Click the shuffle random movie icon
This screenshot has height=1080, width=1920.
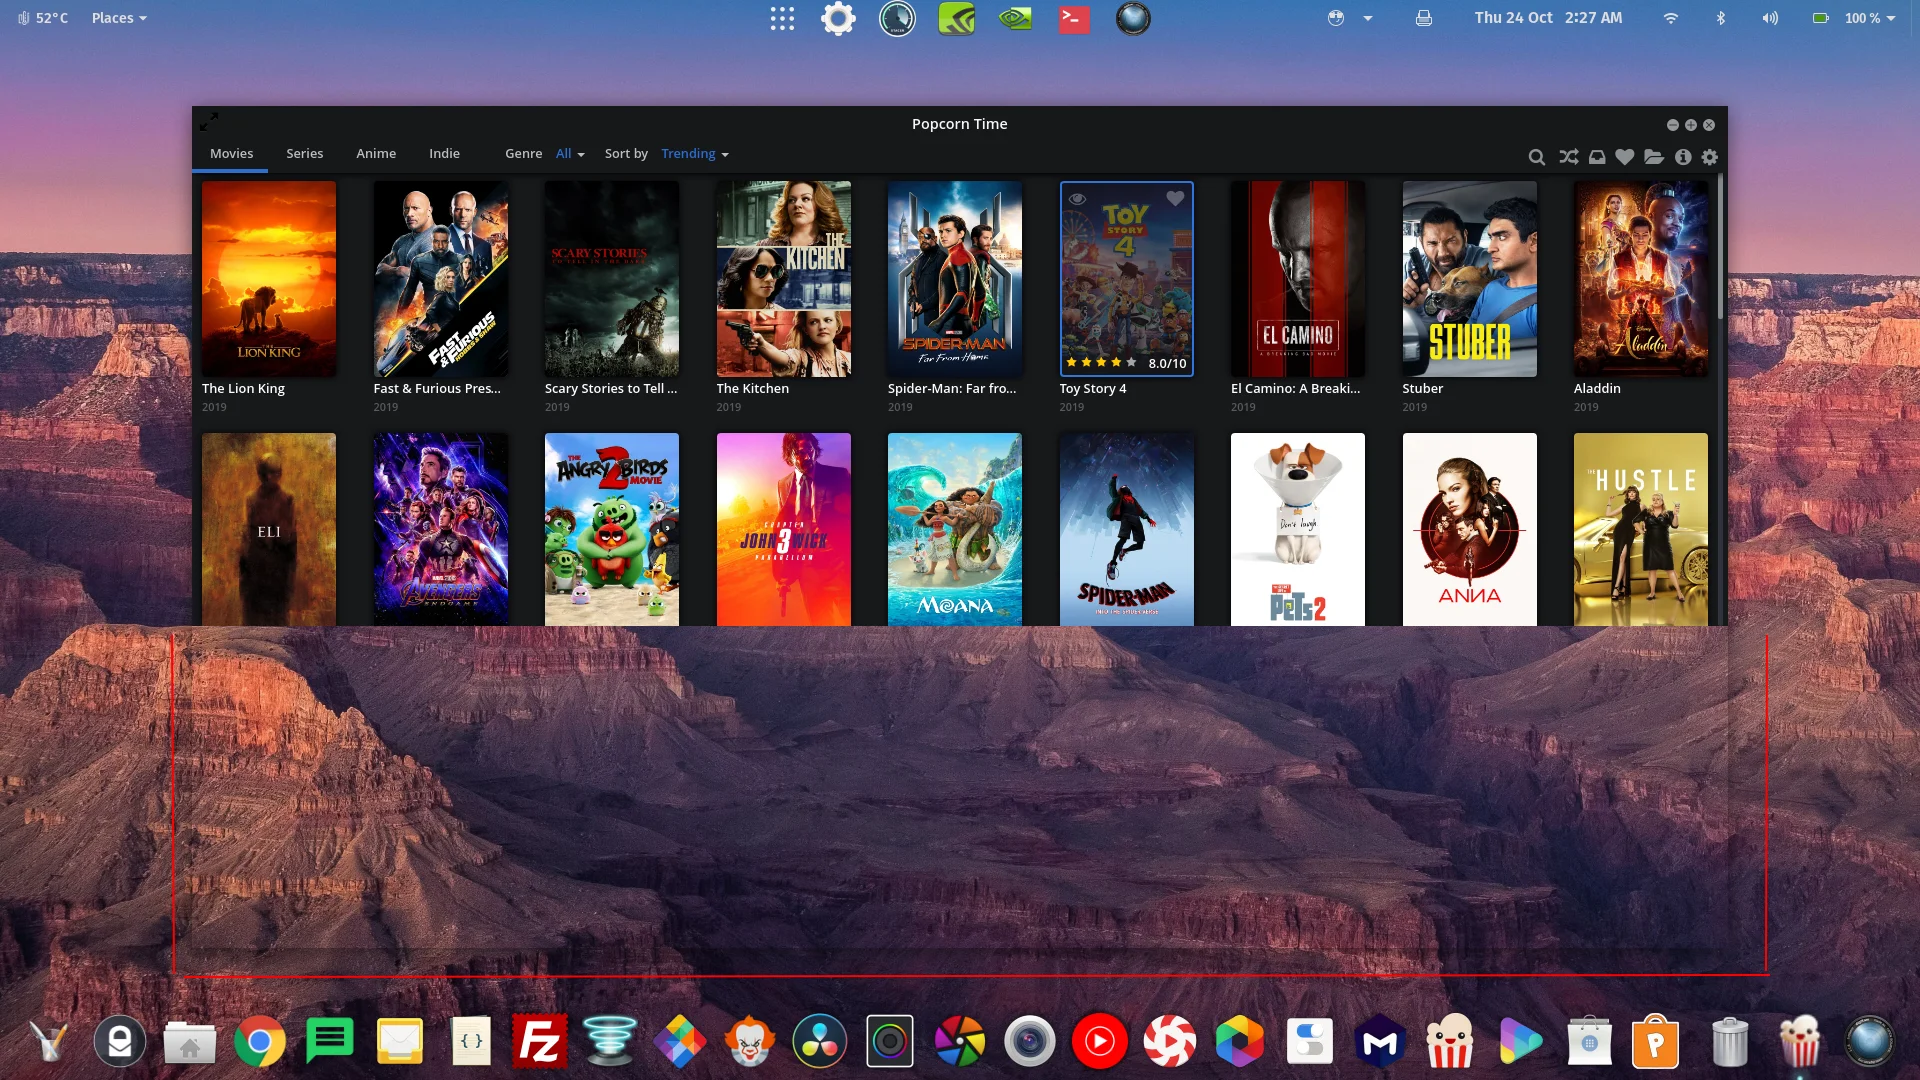[x=1568, y=157]
